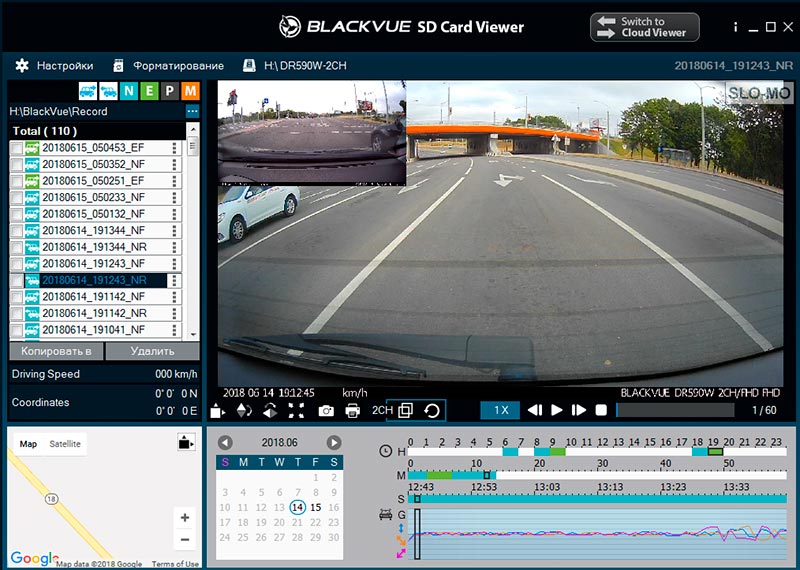Screen dimensions: 800x570
Task: Step to the previous frame
Action: pos(534,410)
